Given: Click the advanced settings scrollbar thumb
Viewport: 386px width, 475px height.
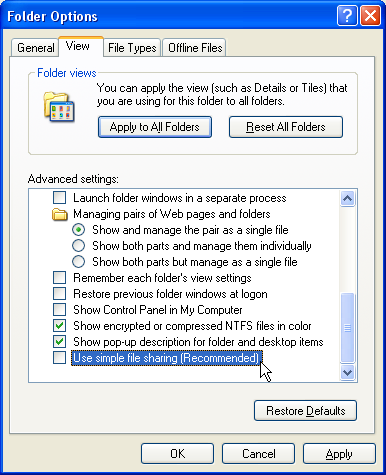Looking at the screenshot, I should 347,328.
